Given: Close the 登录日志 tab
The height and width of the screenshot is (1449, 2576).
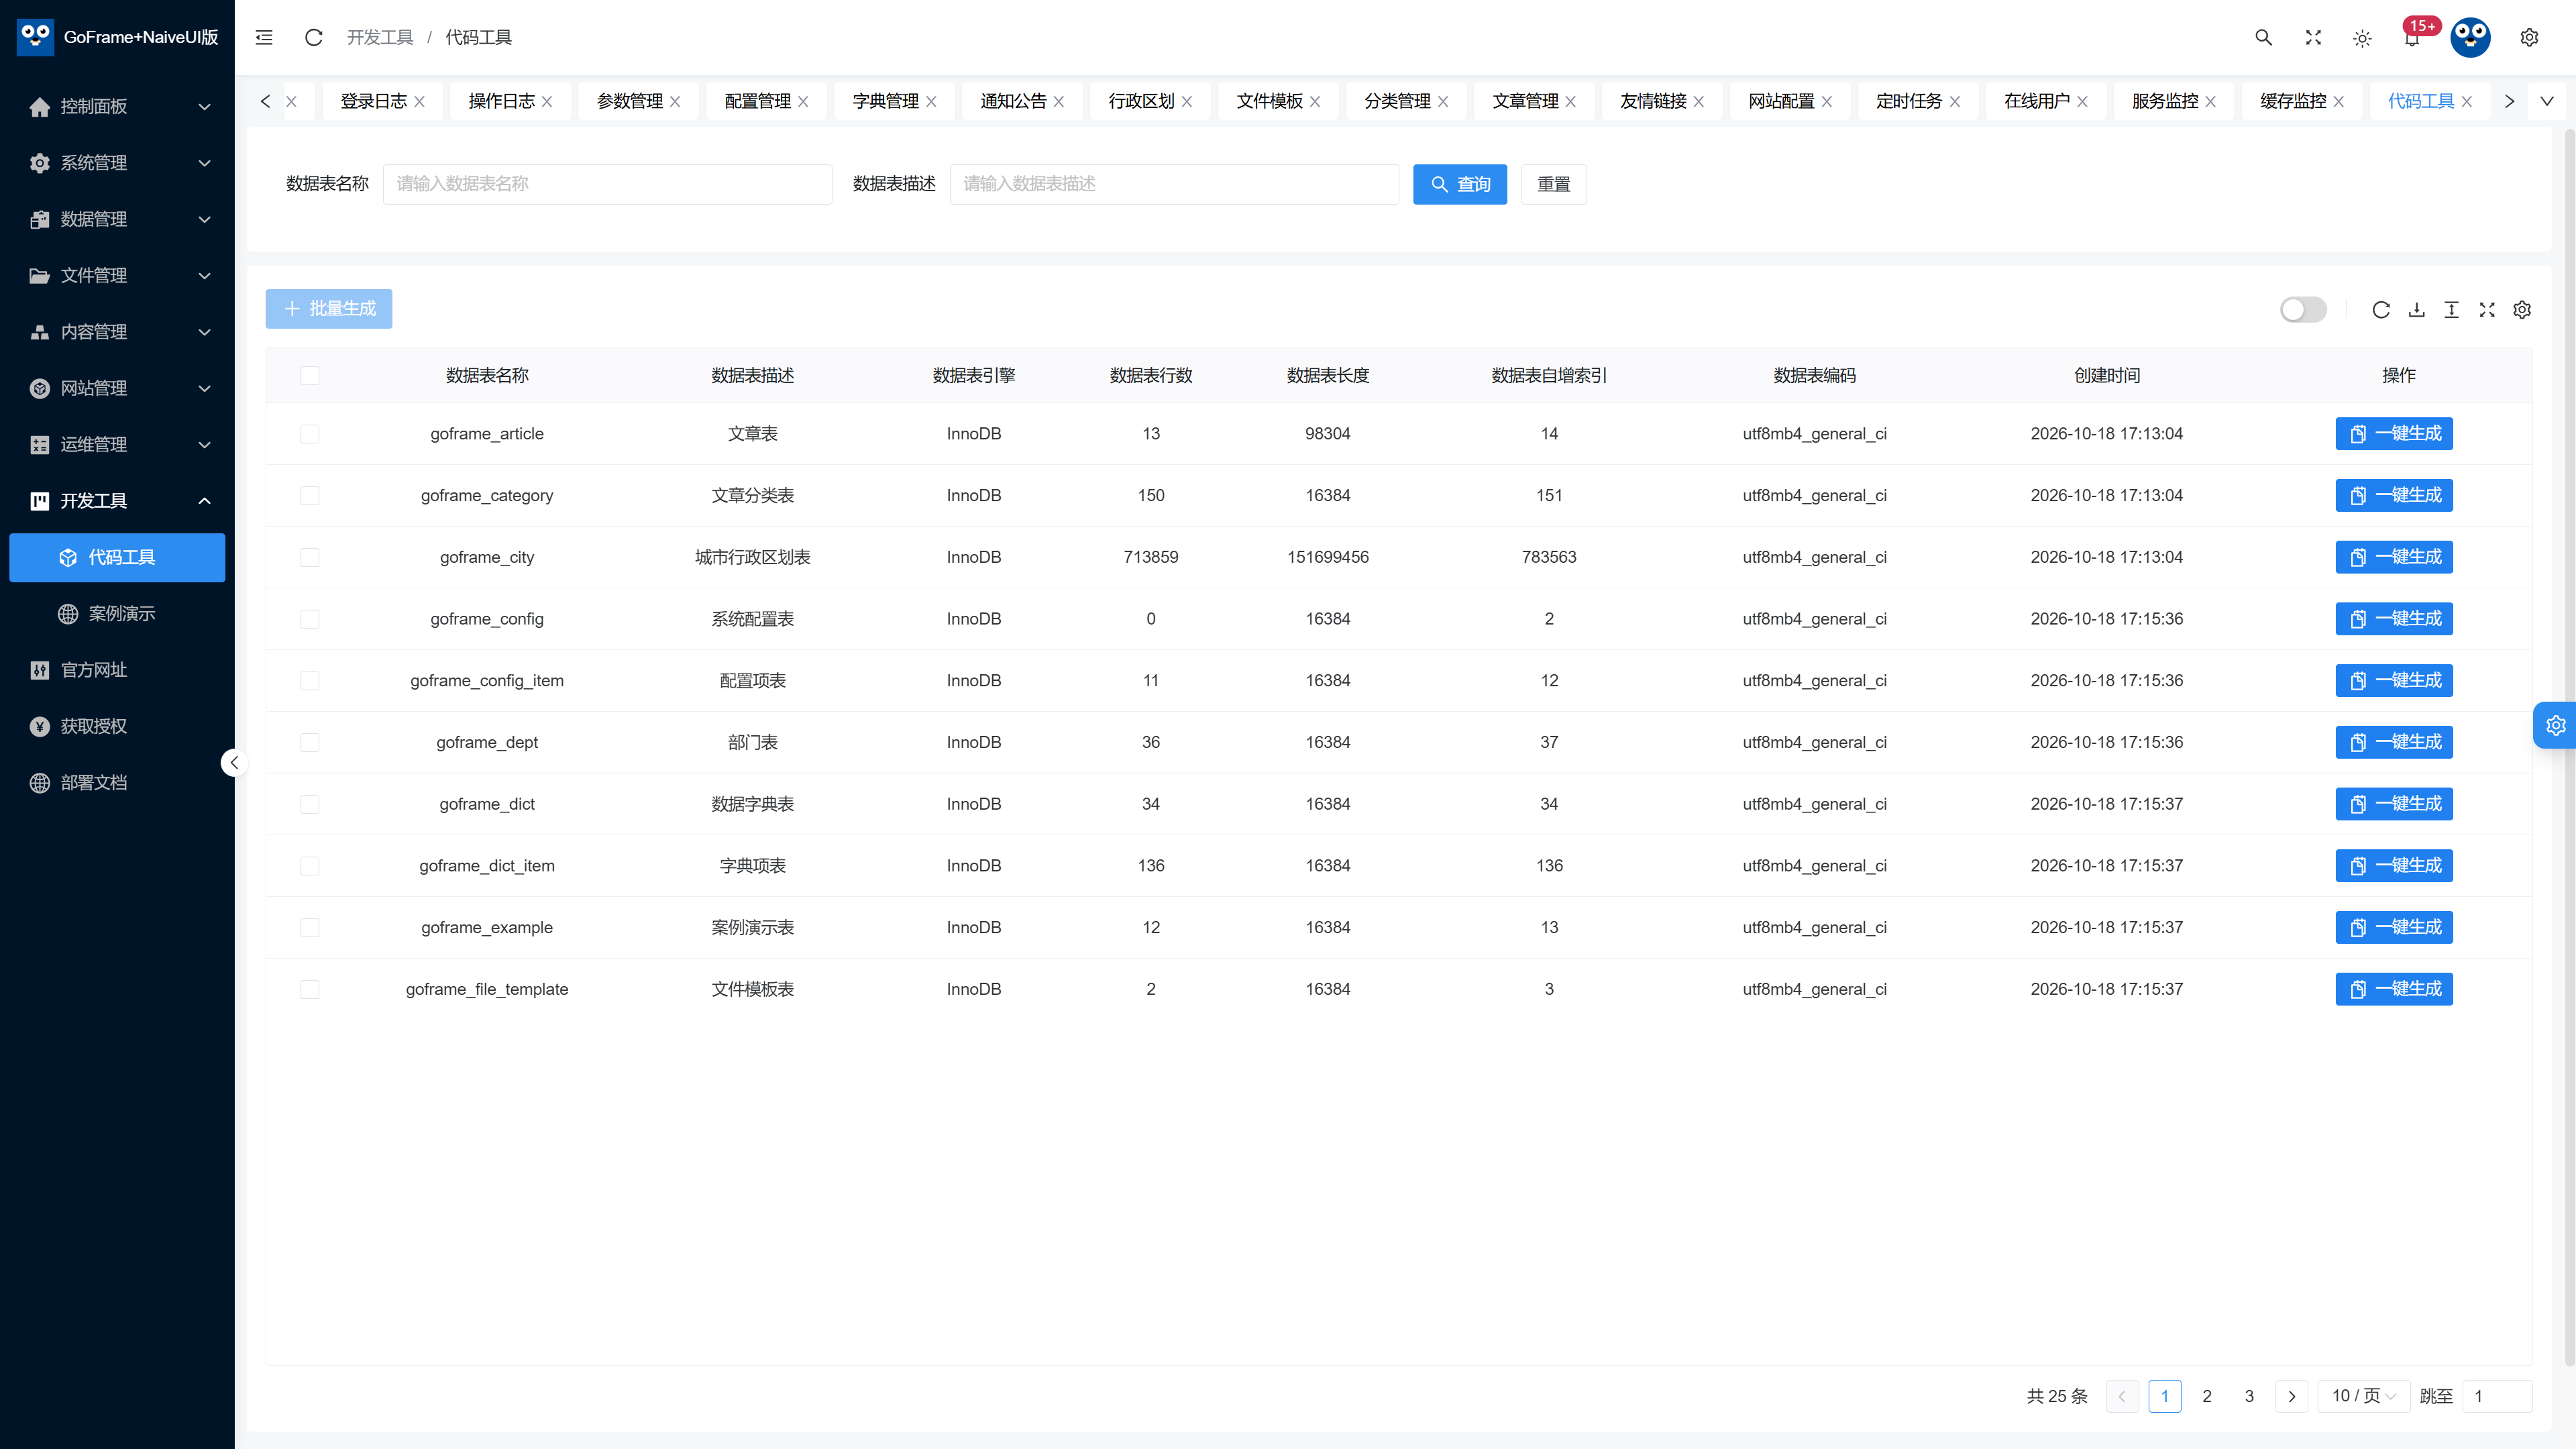Looking at the screenshot, I should point(420,101).
